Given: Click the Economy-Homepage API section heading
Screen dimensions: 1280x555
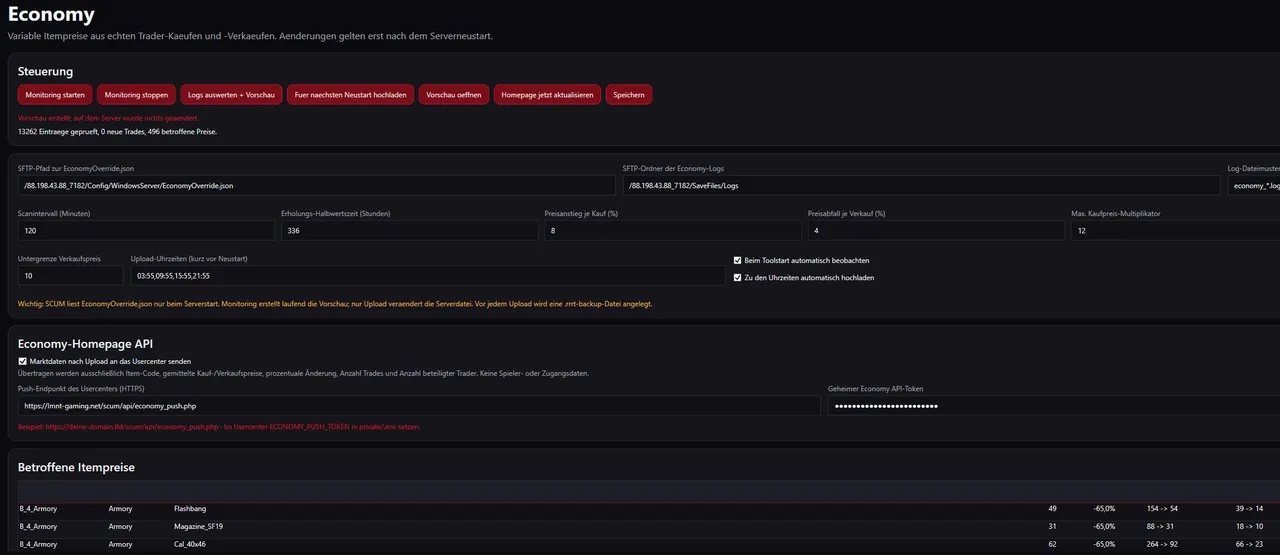Looking at the screenshot, I should pyautogui.click(x=85, y=343).
